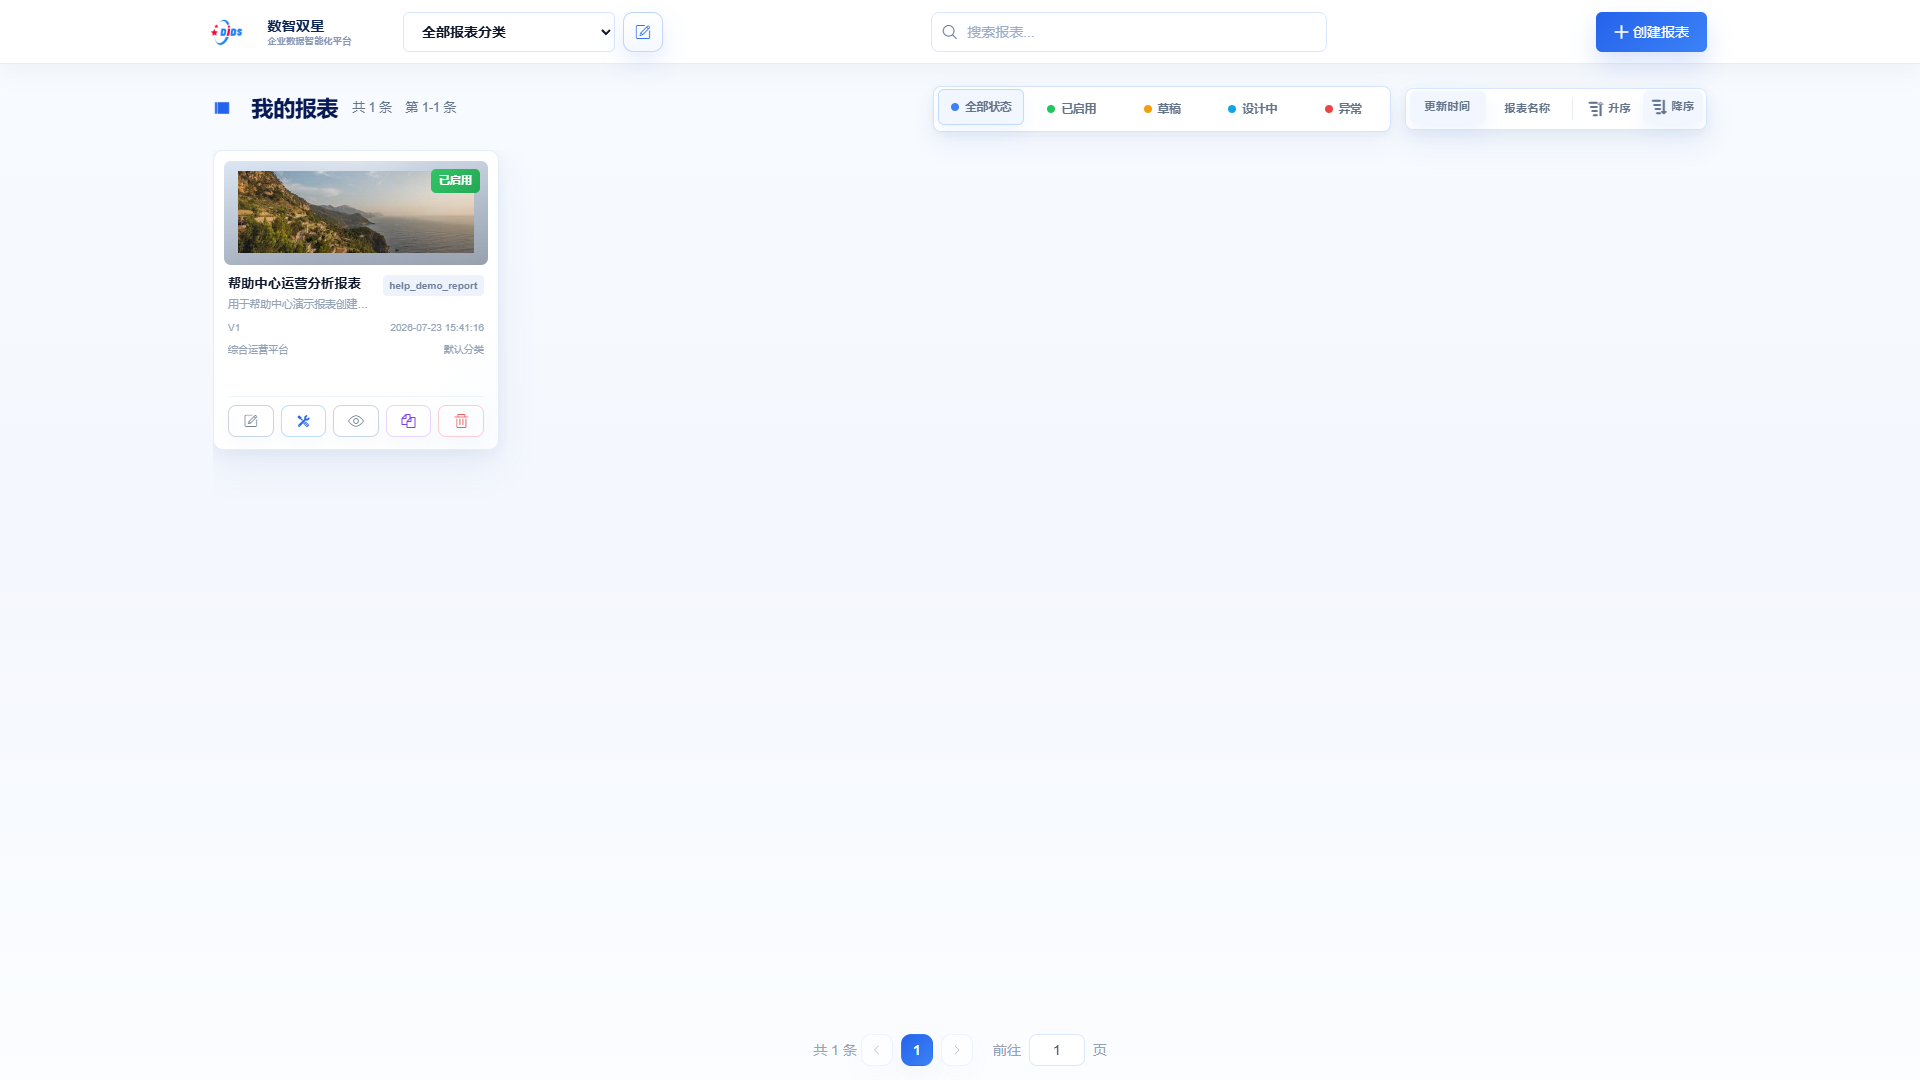
Task: Click the timestamp 2026-07-23 15:41:16
Action: pos(437,328)
